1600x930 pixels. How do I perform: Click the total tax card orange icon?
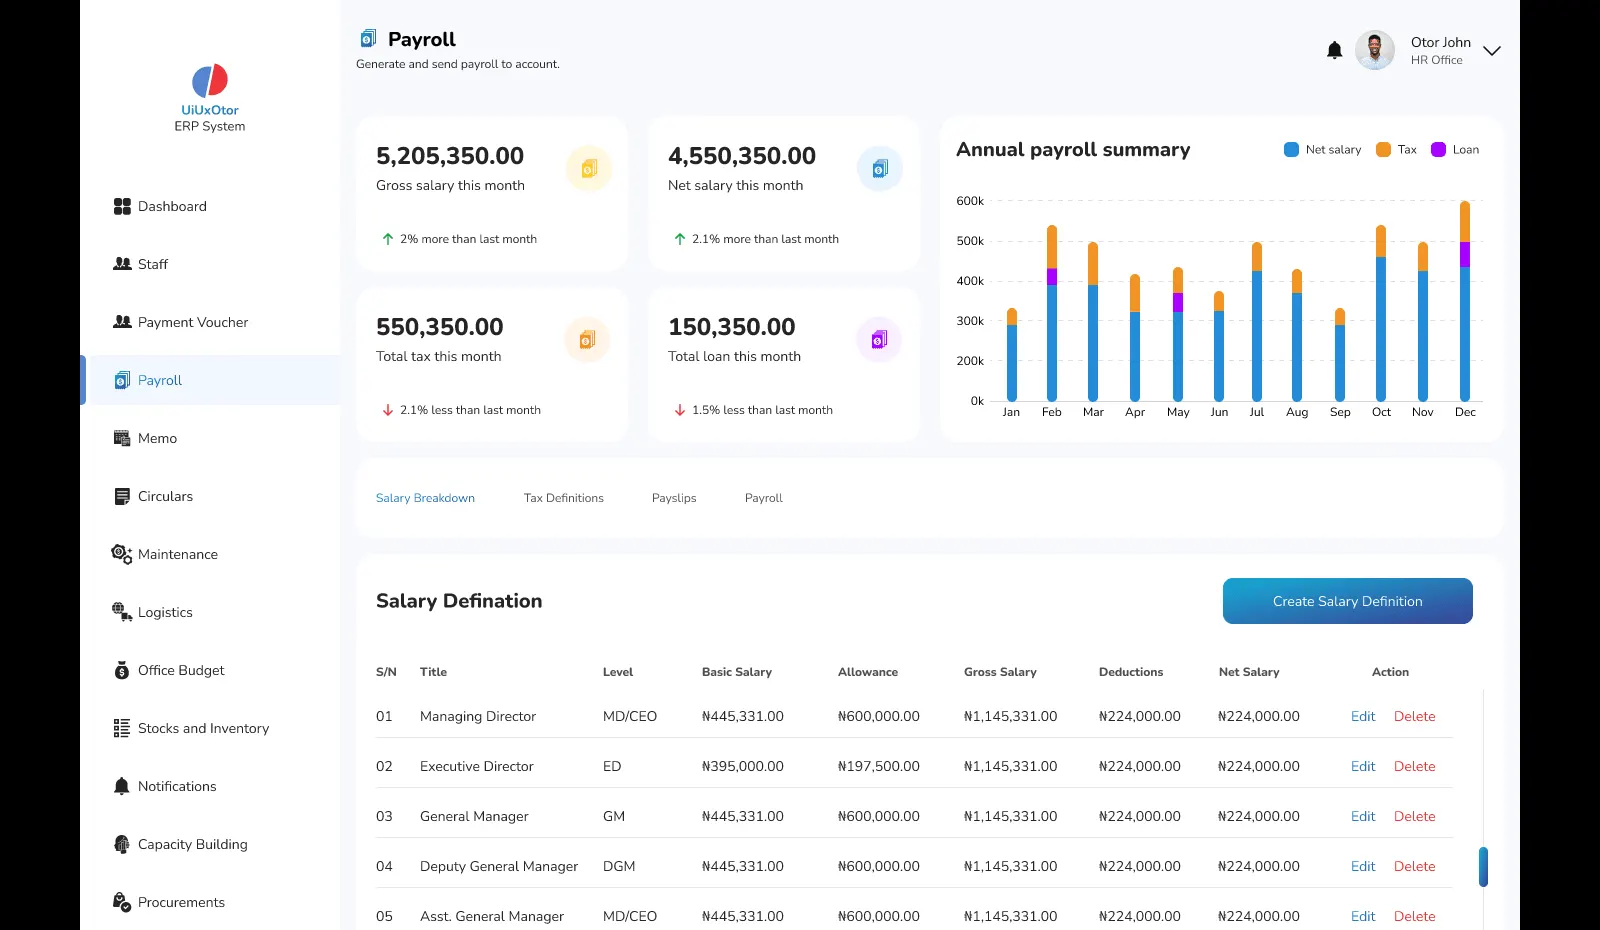click(587, 339)
